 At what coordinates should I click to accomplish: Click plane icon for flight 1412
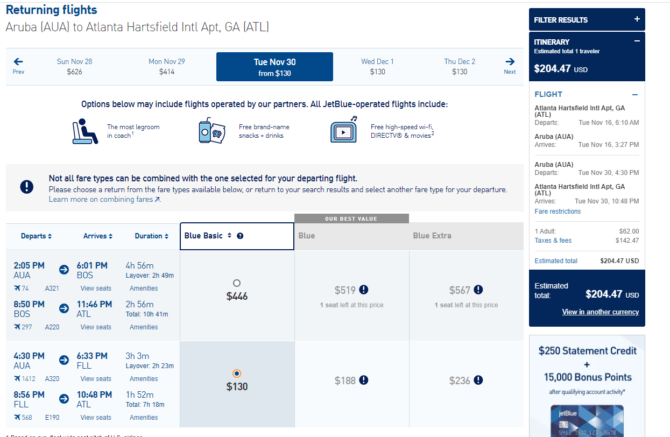(17, 378)
